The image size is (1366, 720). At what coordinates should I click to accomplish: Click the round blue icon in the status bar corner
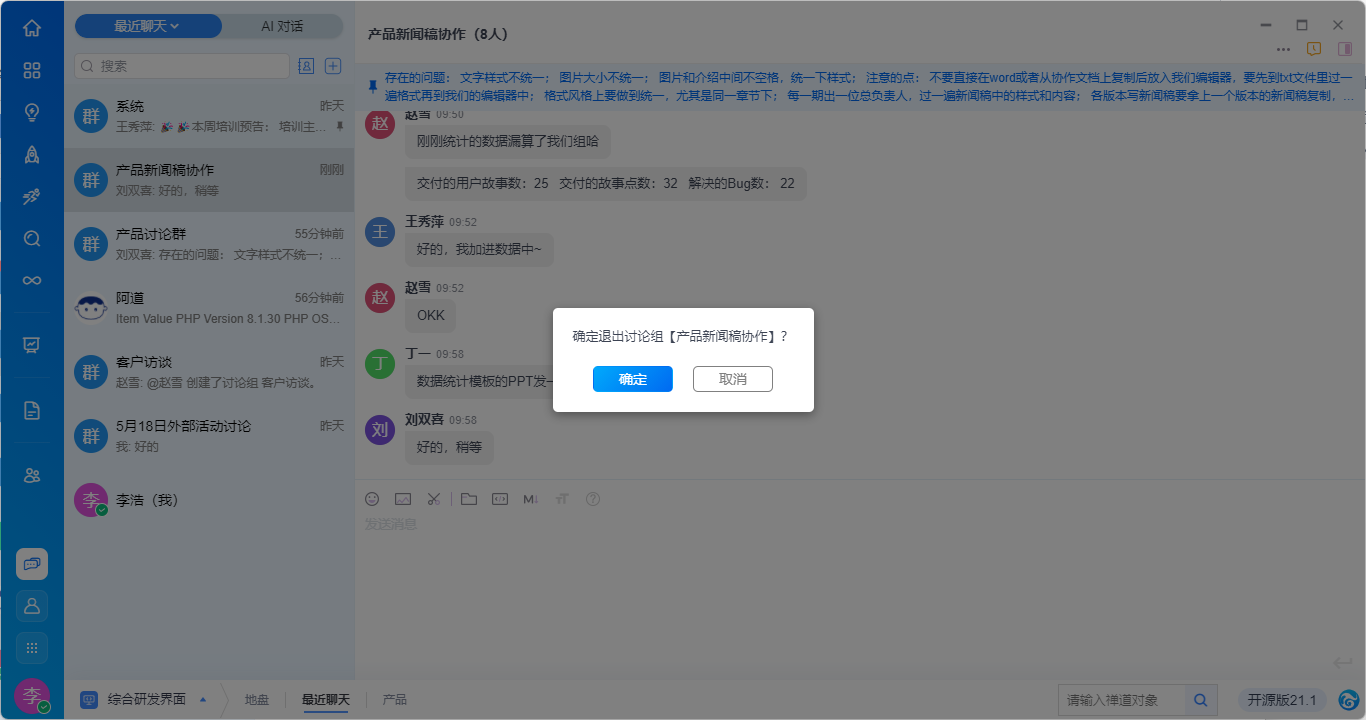coord(1349,700)
